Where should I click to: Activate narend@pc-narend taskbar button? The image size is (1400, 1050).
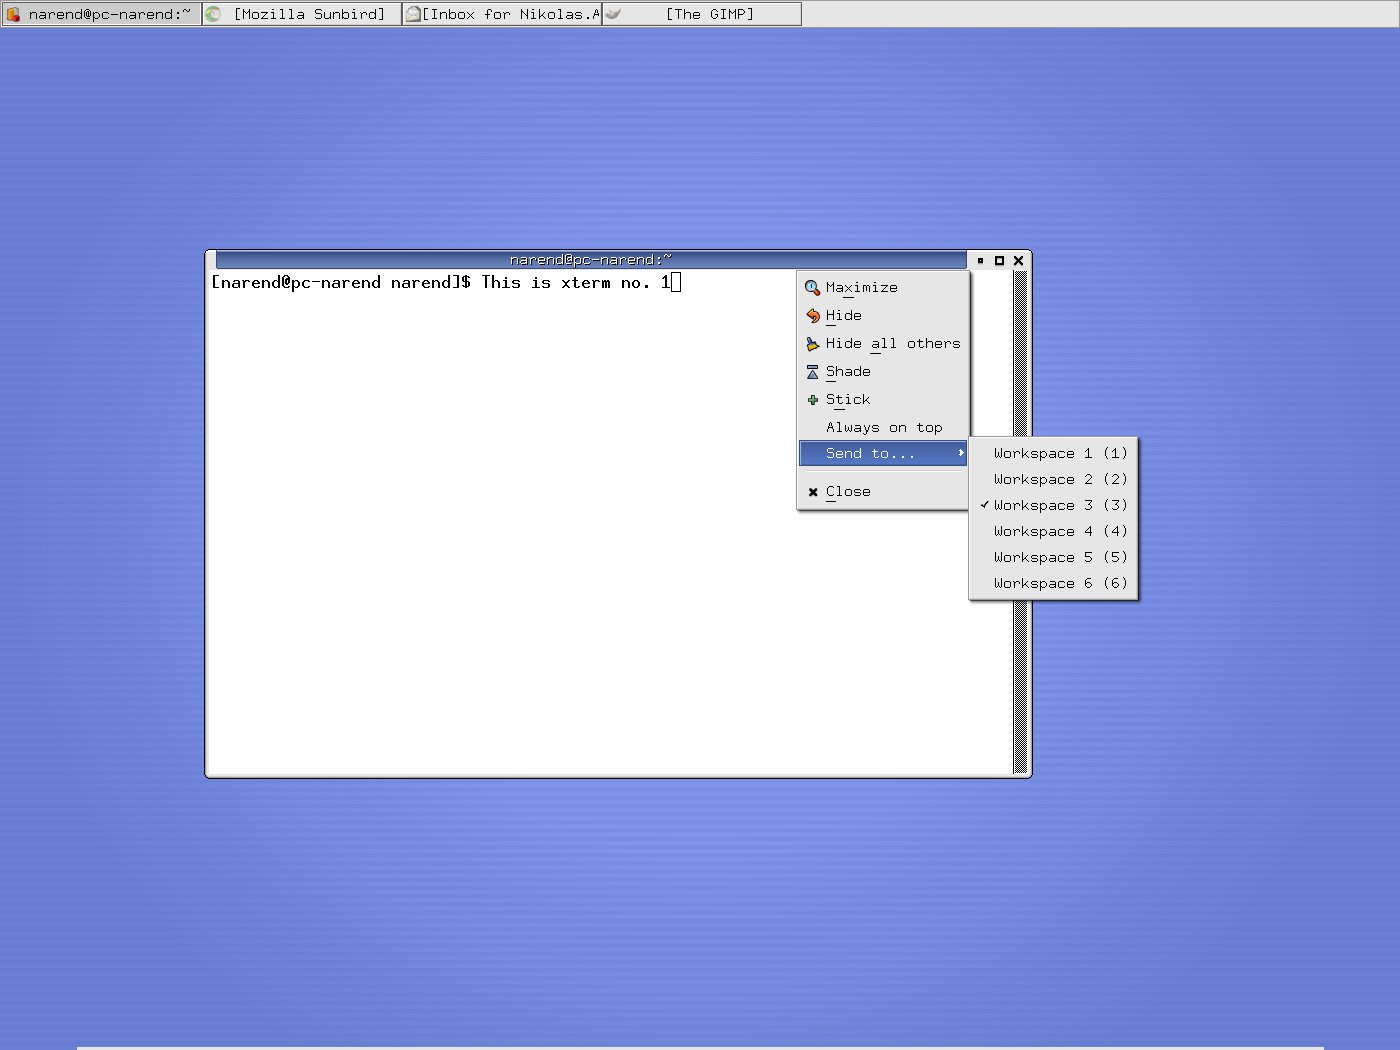[x=102, y=14]
